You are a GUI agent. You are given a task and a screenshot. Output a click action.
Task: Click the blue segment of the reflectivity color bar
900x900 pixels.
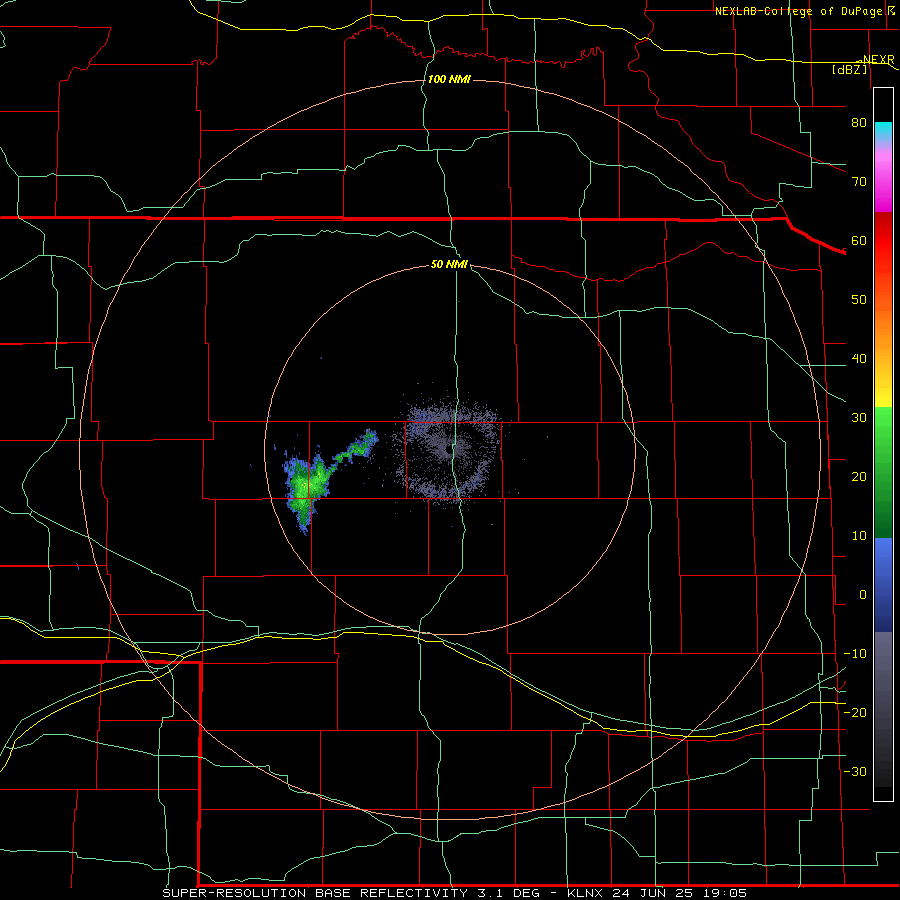click(x=883, y=585)
